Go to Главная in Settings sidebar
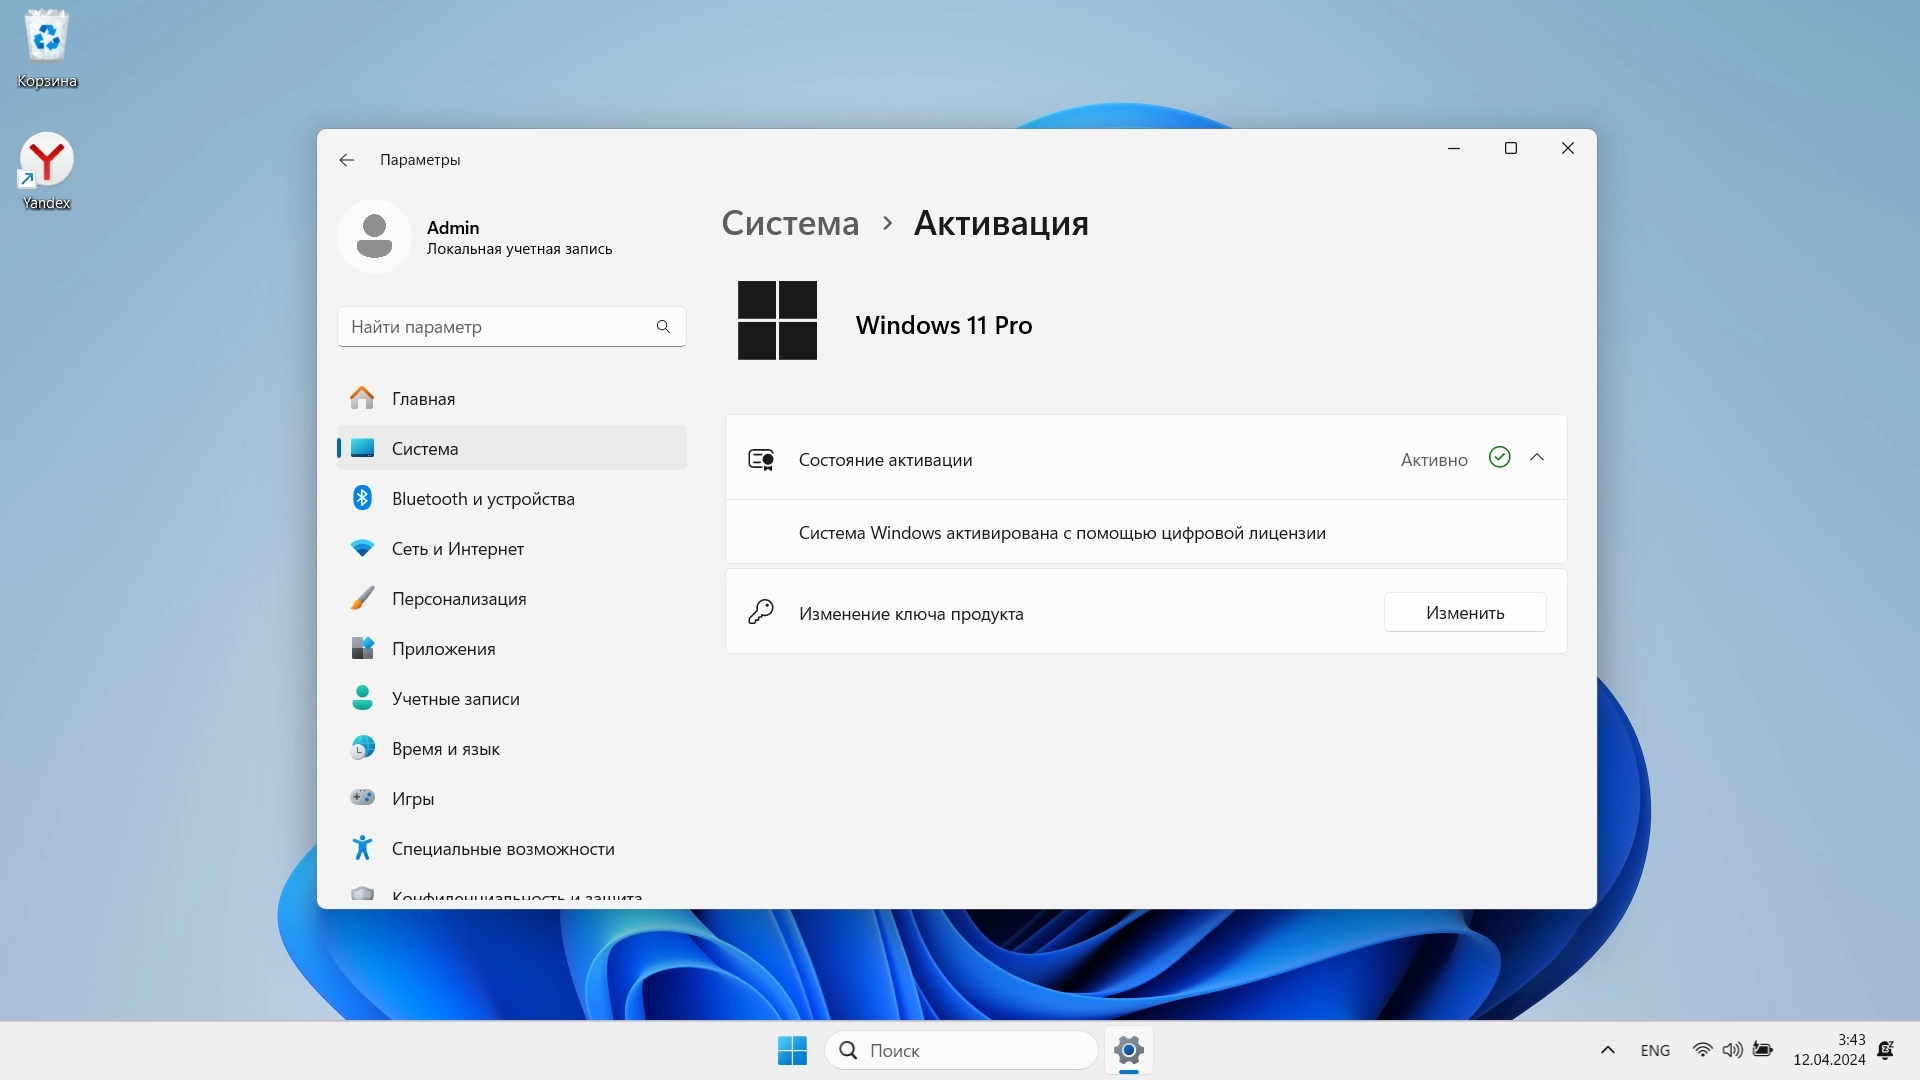1920x1080 pixels. [x=423, y=398]
